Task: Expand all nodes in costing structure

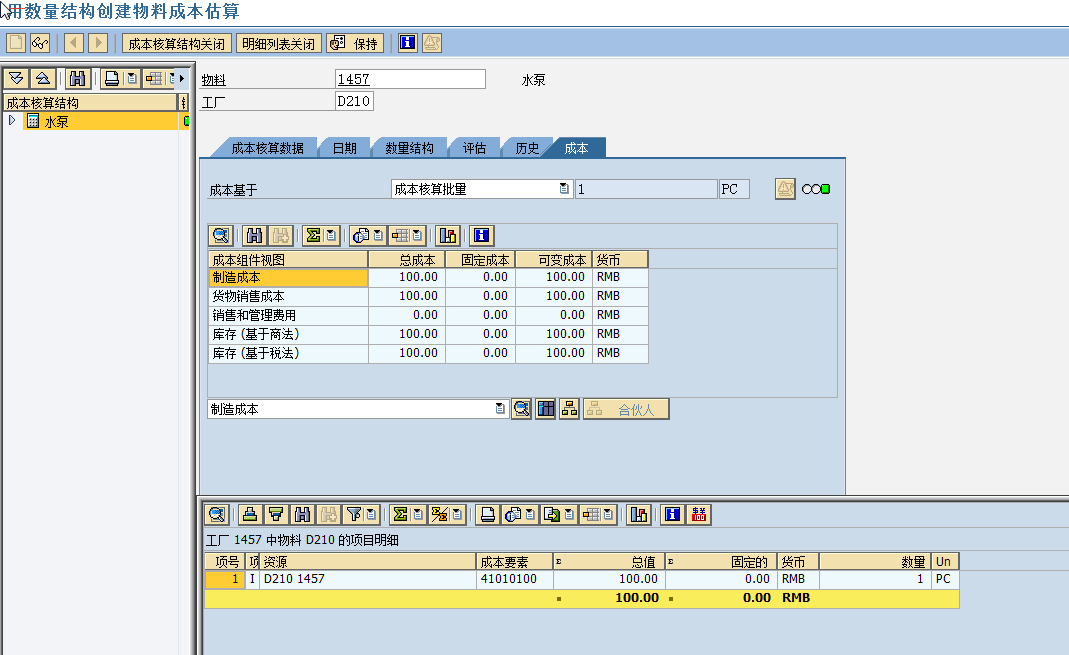Action: tap(16, 79)
